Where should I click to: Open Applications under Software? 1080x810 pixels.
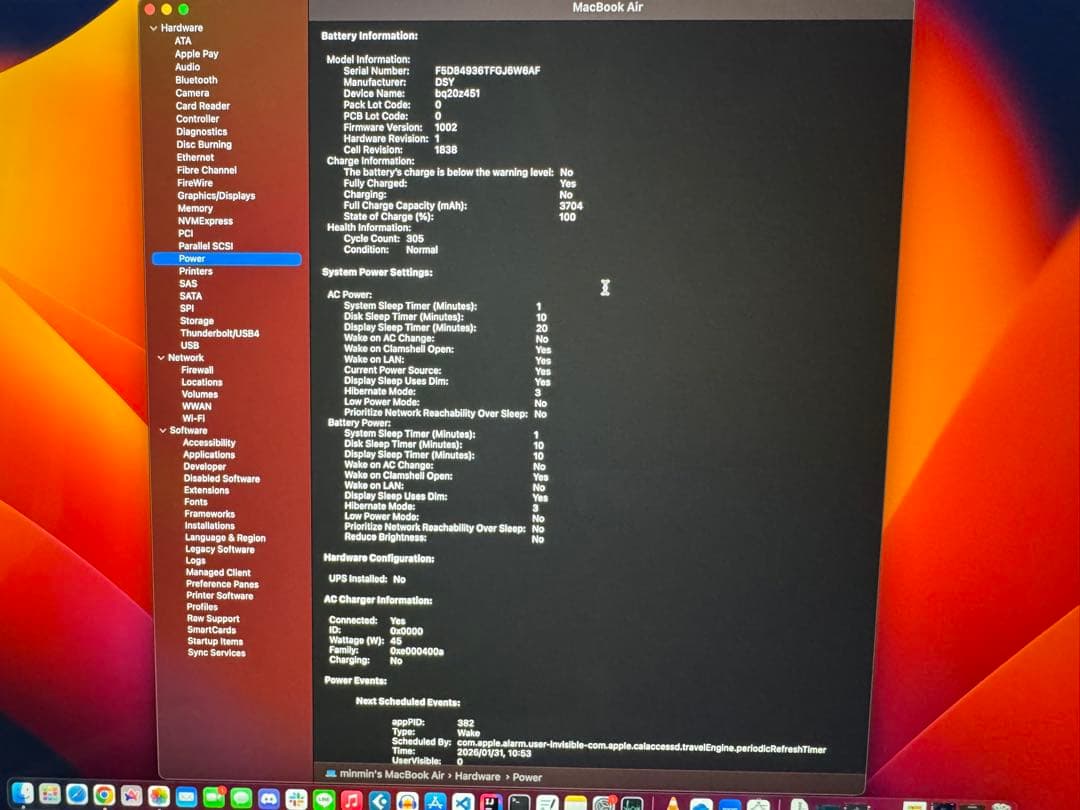[x=209, y=455]
